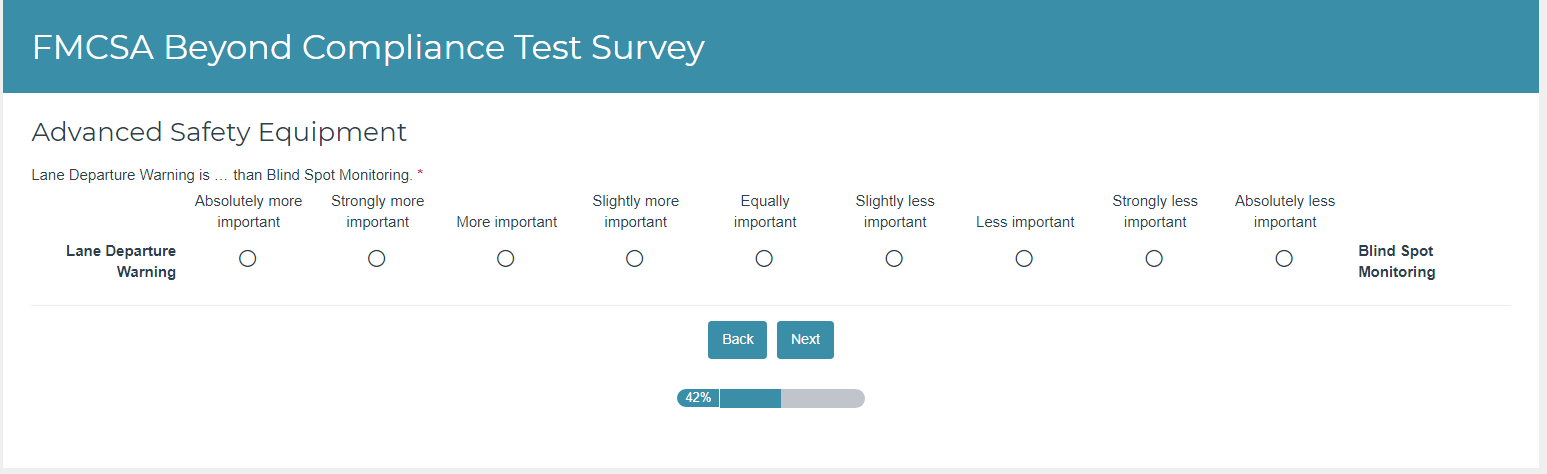Click the "Lane Departure Warning" row label

(x=121, y=262)
